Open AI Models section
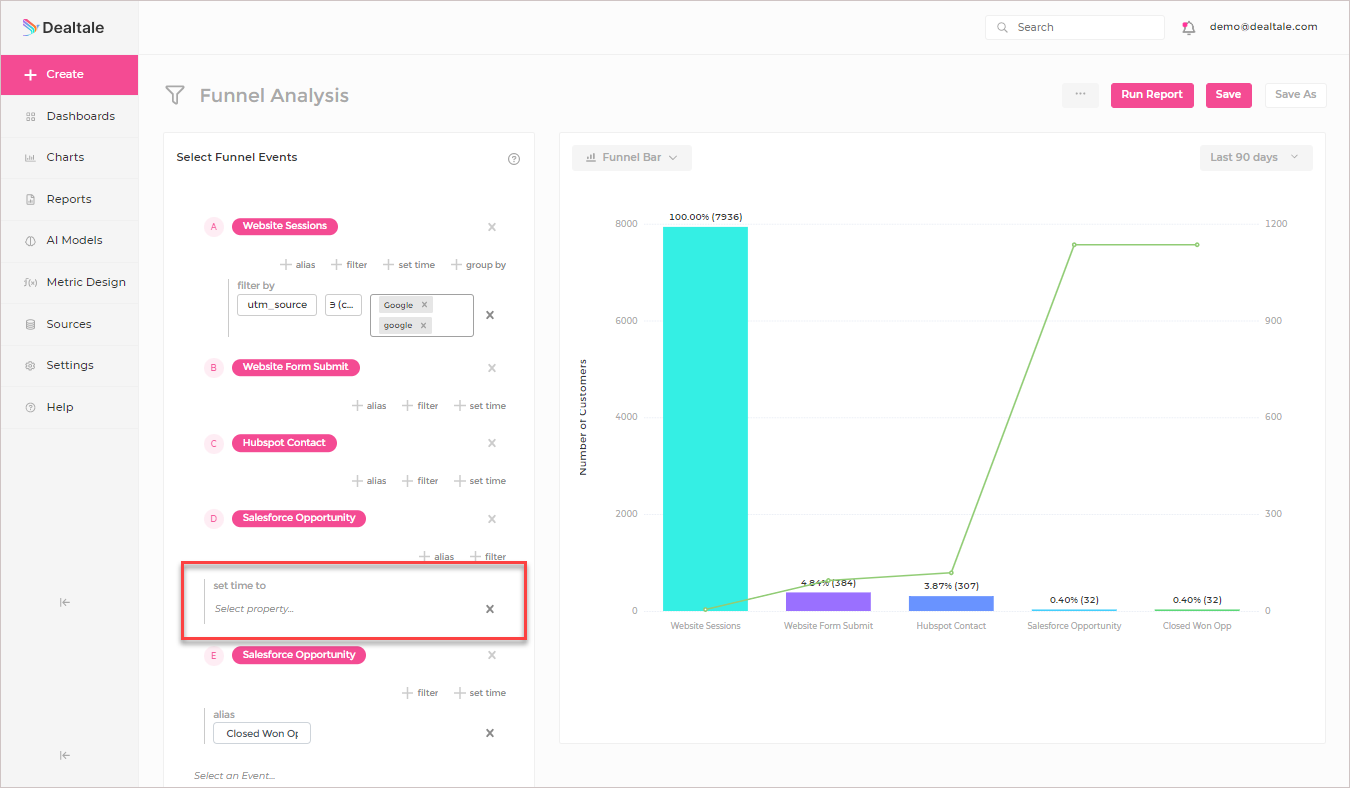Viewport: 1350px width, 788px height. (x=69, y=240)
